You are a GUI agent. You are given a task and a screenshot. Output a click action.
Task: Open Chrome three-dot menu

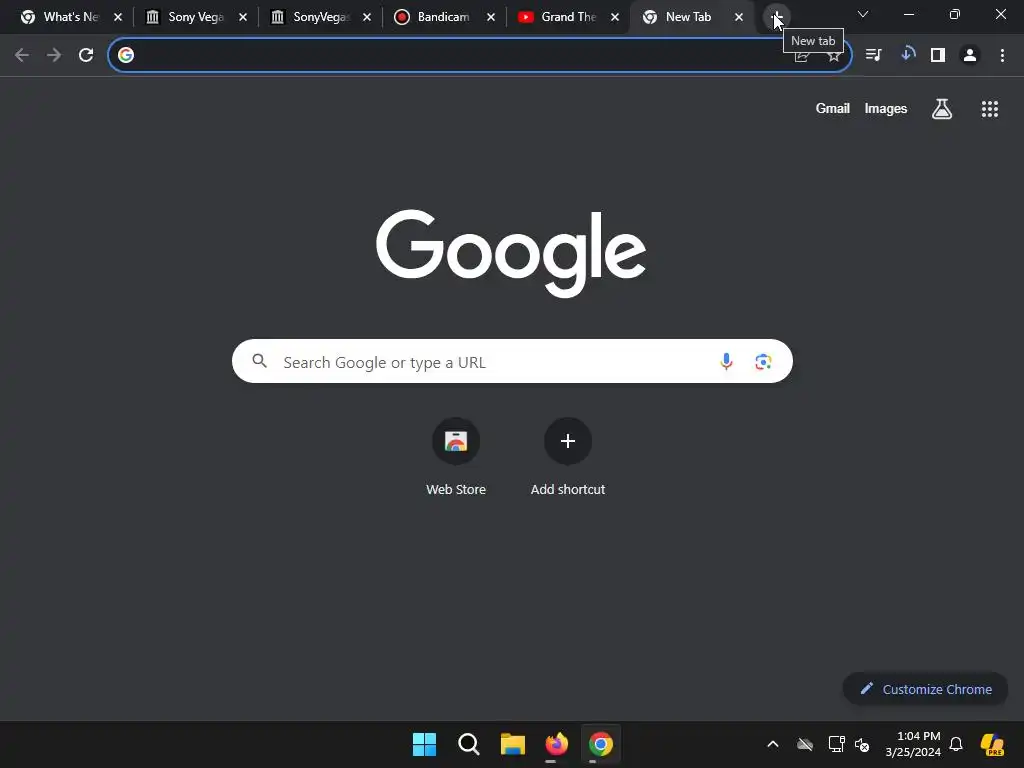pyautogui.click(x=1002, y=55)
